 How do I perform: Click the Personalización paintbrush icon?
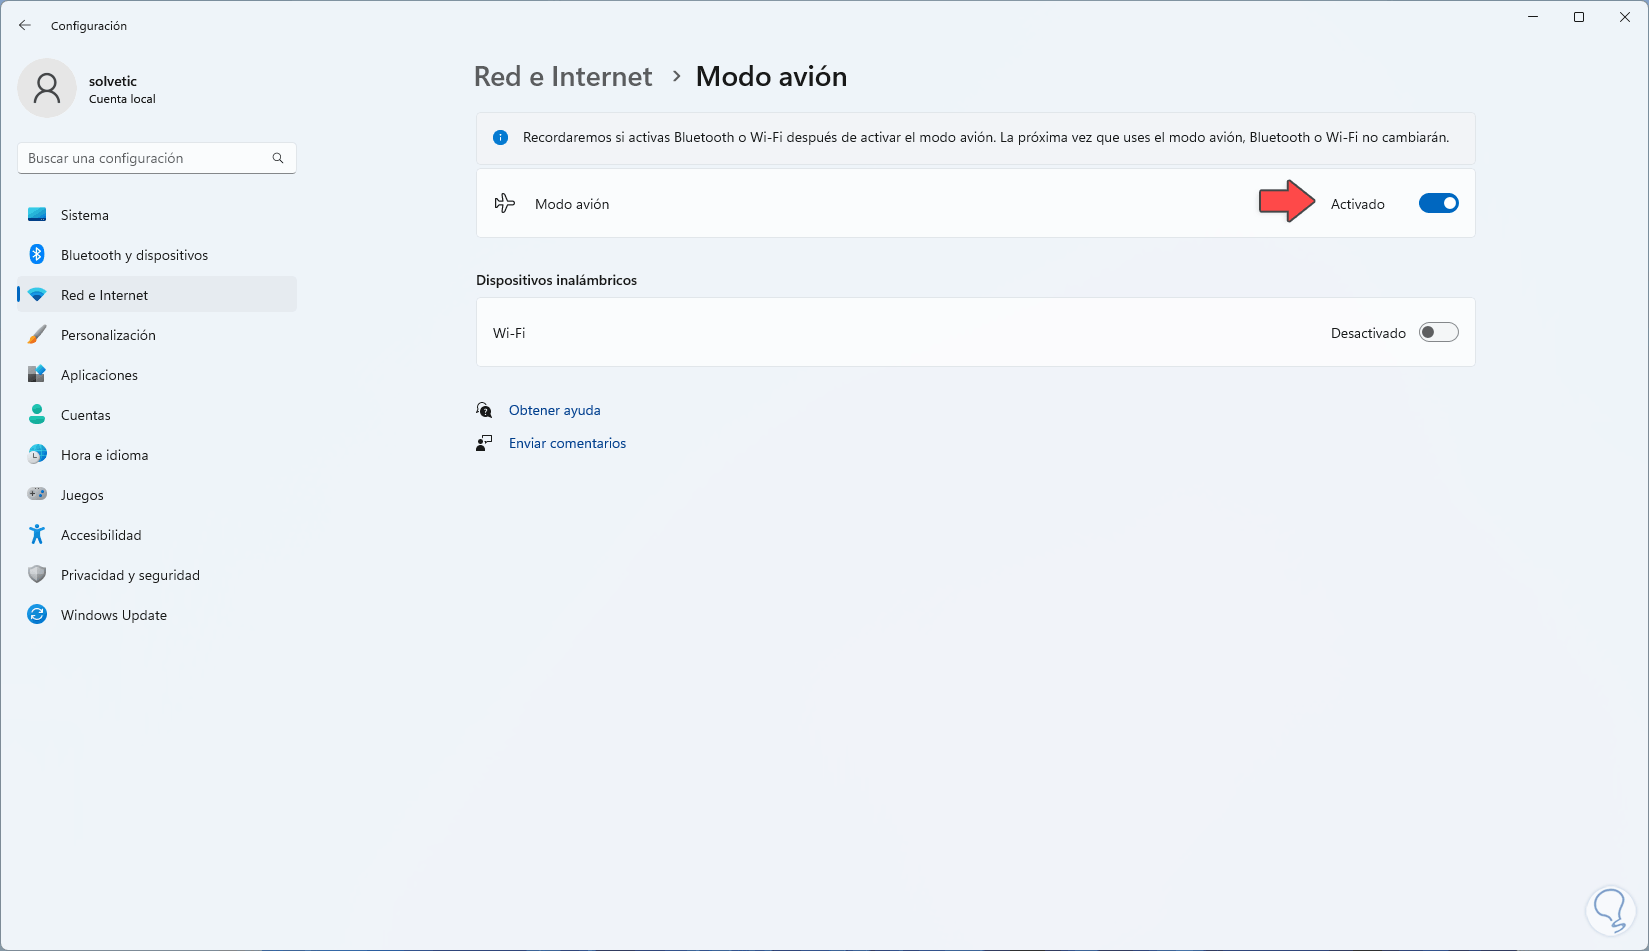(x=37, y=335)
